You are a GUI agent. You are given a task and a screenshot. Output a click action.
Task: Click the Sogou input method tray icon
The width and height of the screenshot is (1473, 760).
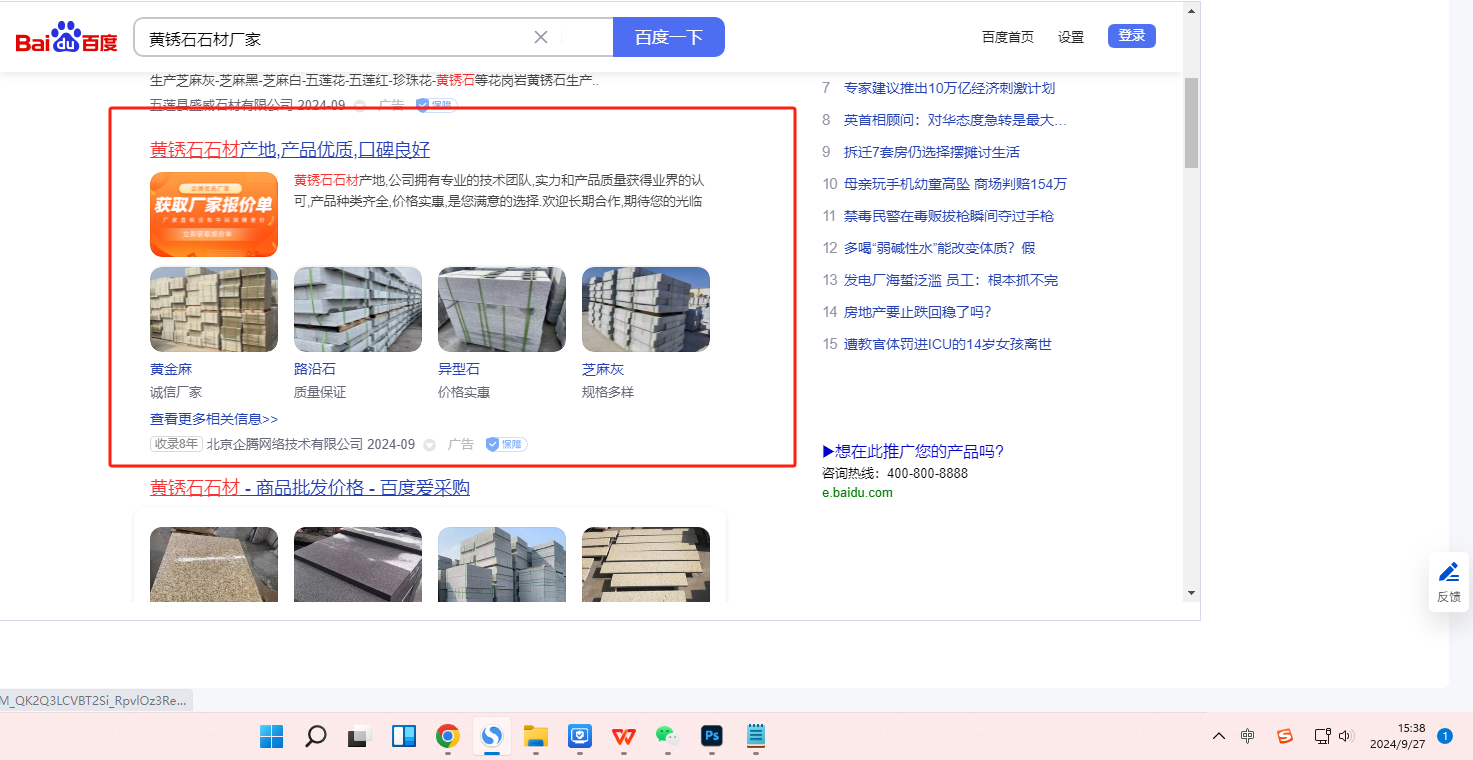1285,737
